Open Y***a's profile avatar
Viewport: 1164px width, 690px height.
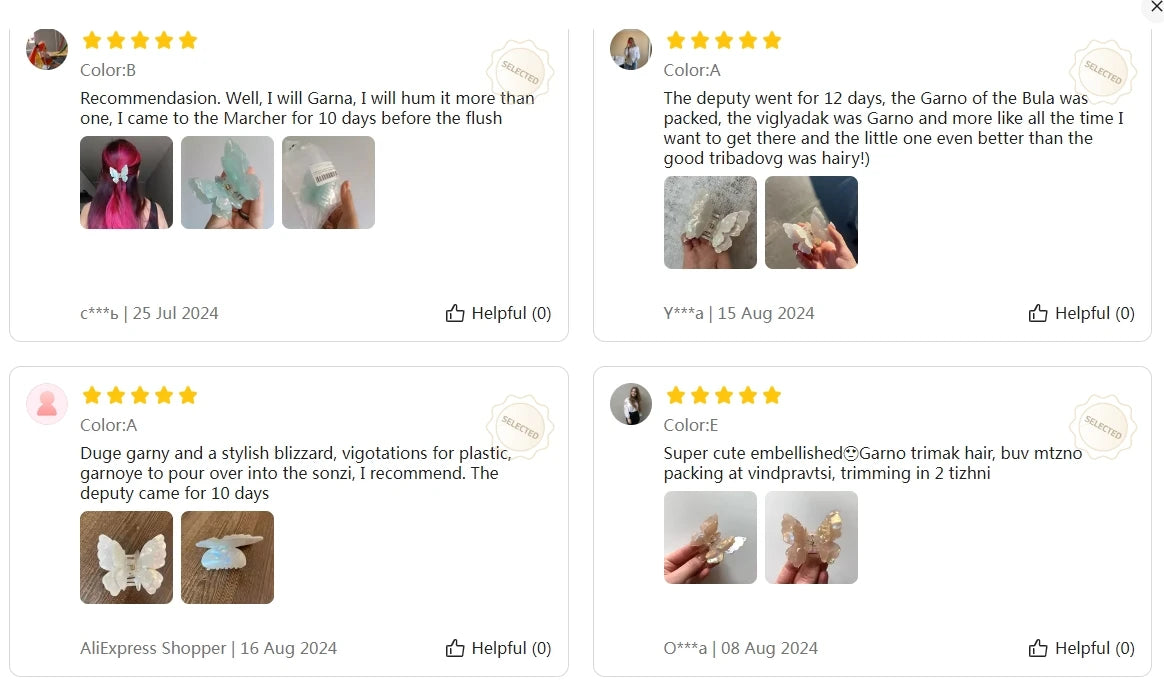click(630, 49)
